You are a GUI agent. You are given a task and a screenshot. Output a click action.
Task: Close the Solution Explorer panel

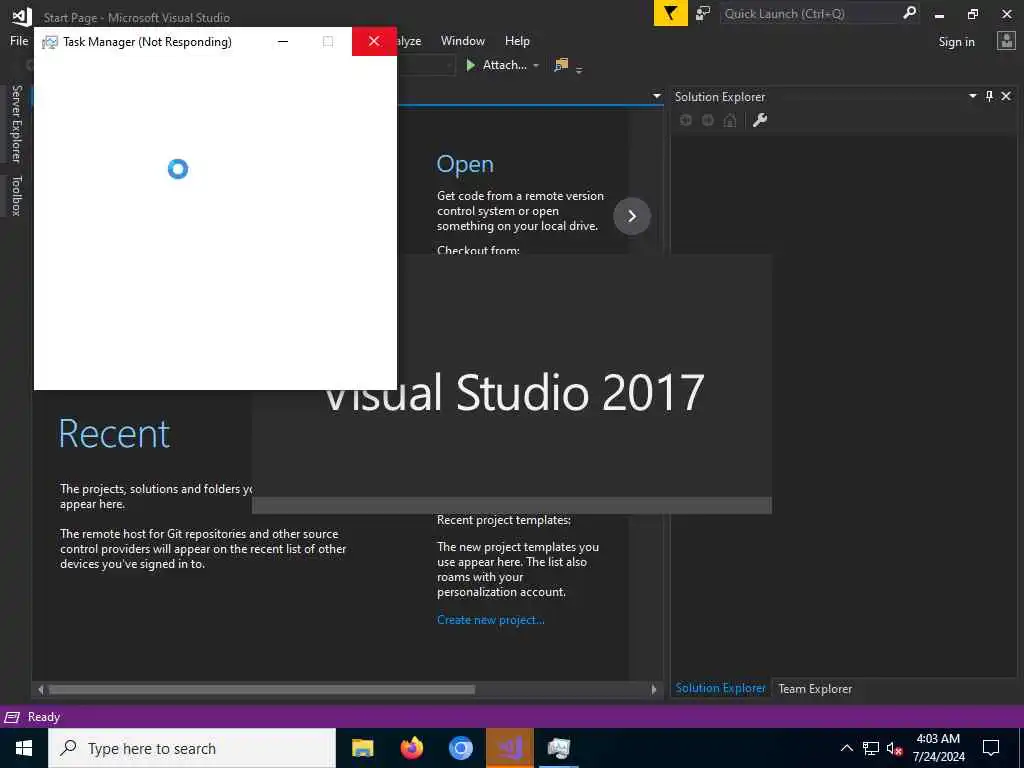coord(1006,96)
